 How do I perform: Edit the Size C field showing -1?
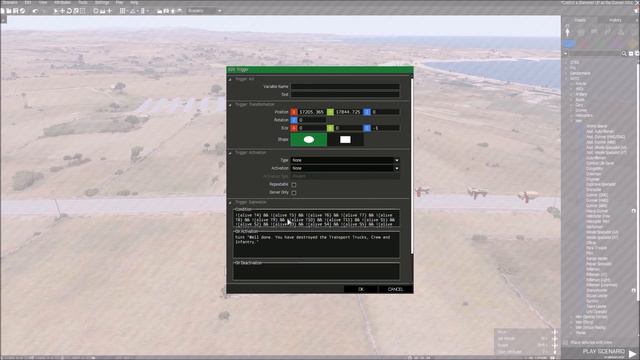pyautogui.click(x=385, y=128)
